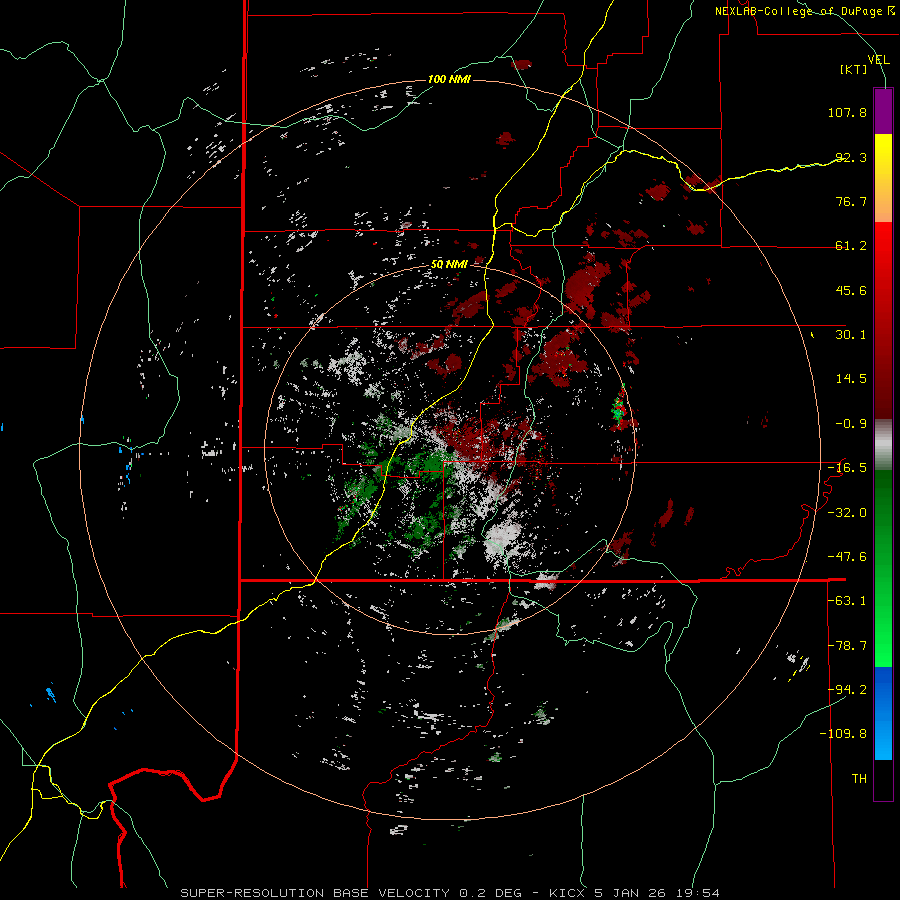Click the 92.3 legend value

click(851, 157)
